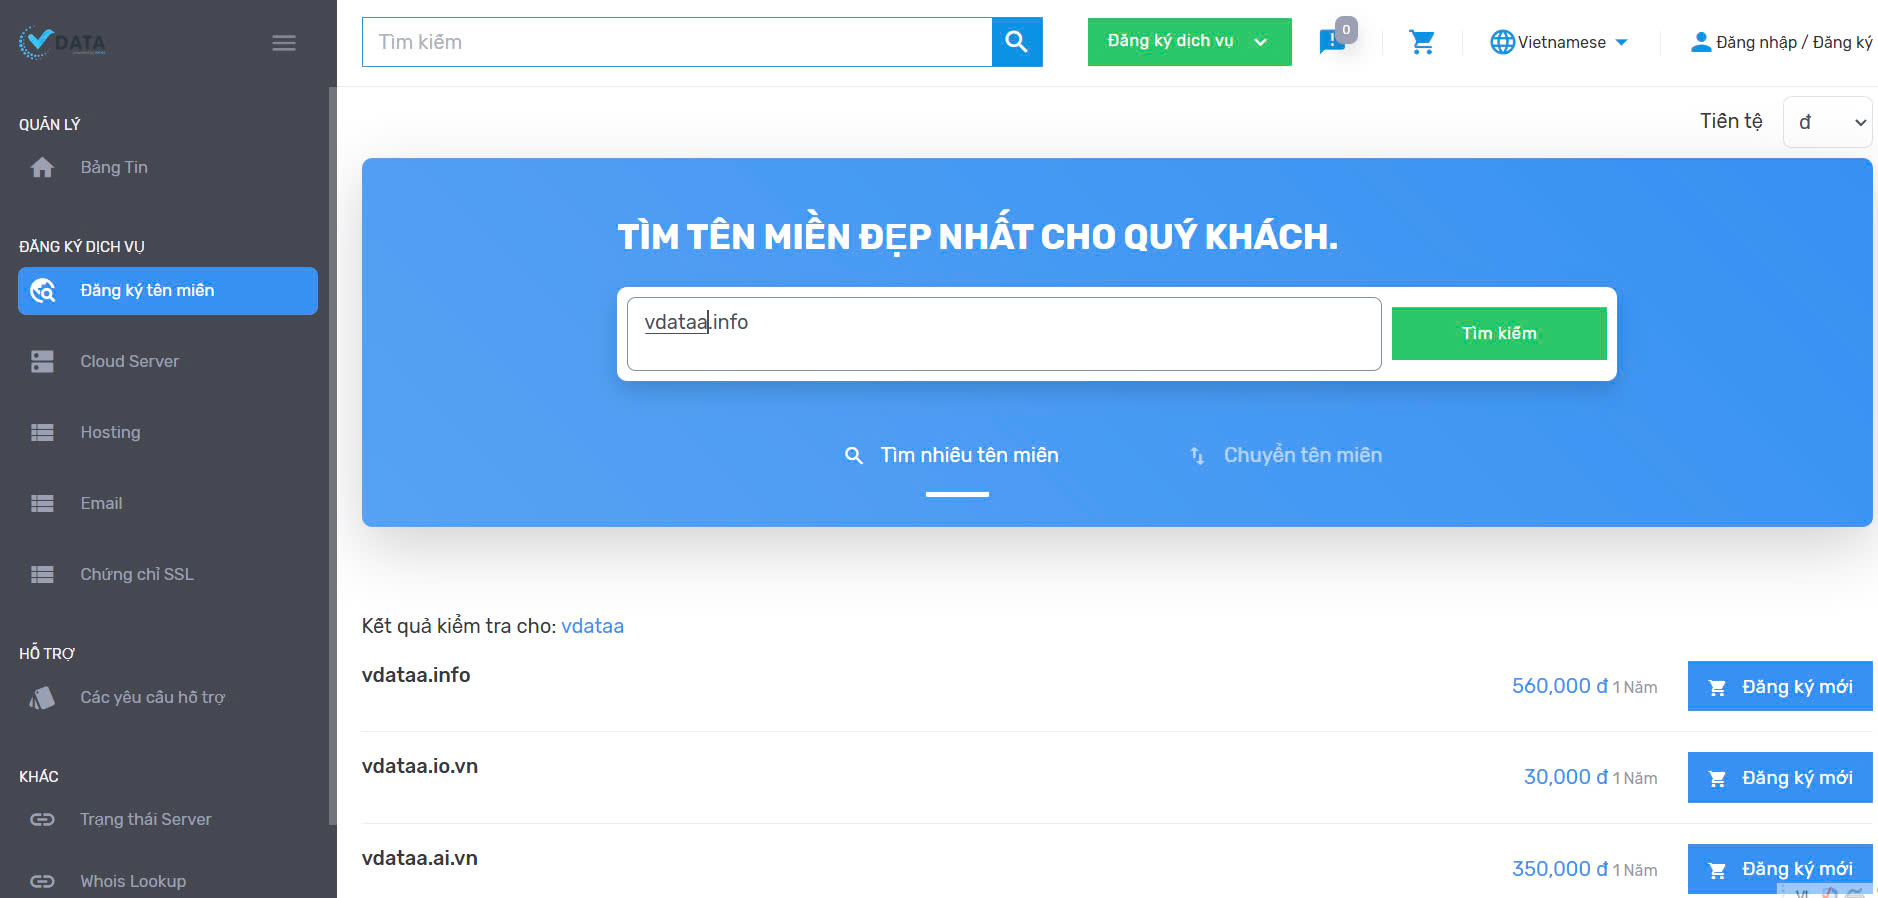This screenshot has width=1878, height=898.
Task: Open Cloud Server menu item
Action: [168, 361]
